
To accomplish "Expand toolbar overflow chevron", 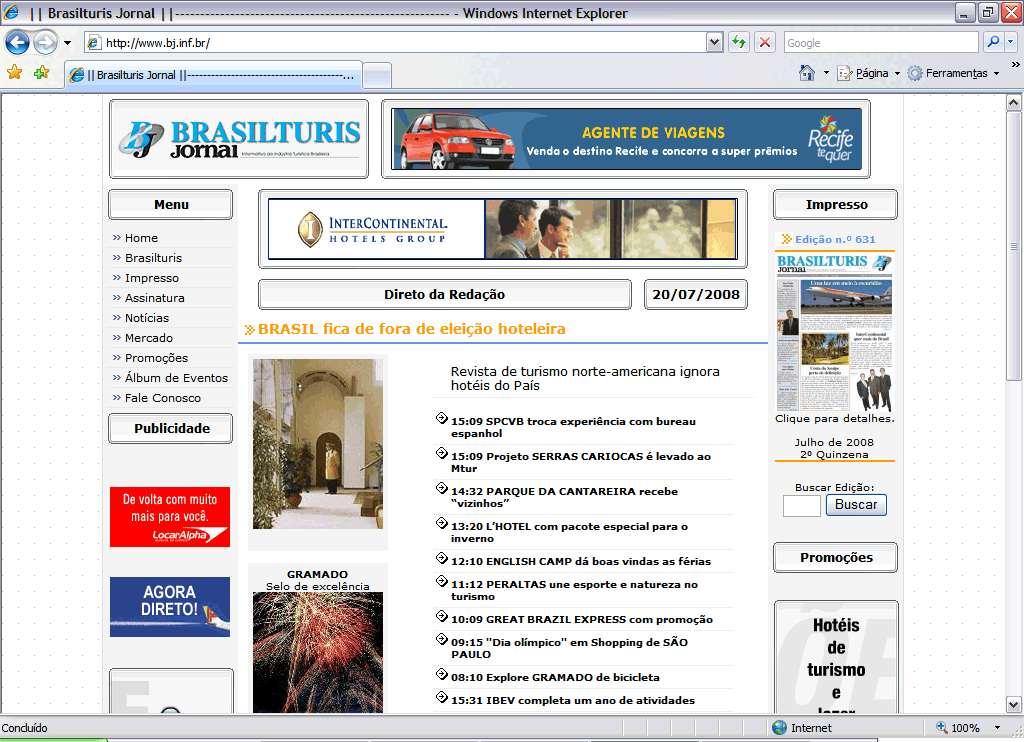I will [x=1016, y=65].
